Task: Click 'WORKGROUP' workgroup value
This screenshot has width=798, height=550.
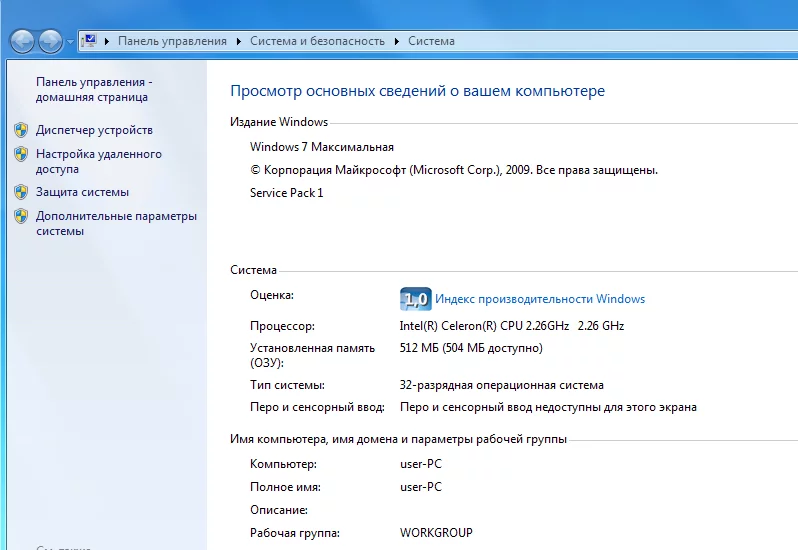Action: (x=436, y=533)
